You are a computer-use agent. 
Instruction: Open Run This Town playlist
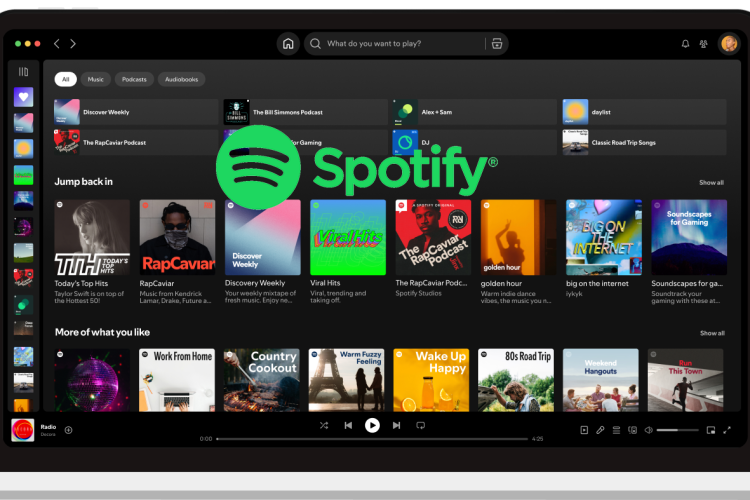[685, 380]
